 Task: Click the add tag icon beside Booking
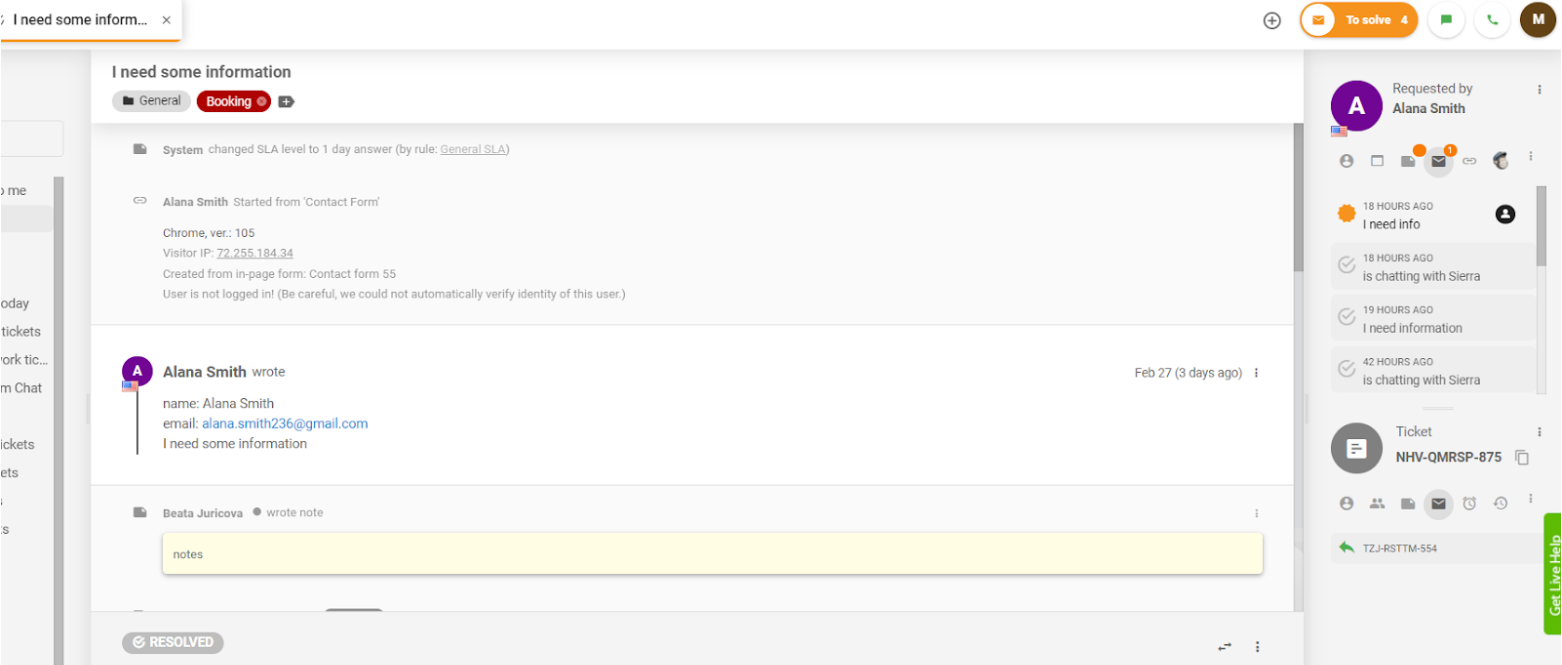(x=286, y=101)
